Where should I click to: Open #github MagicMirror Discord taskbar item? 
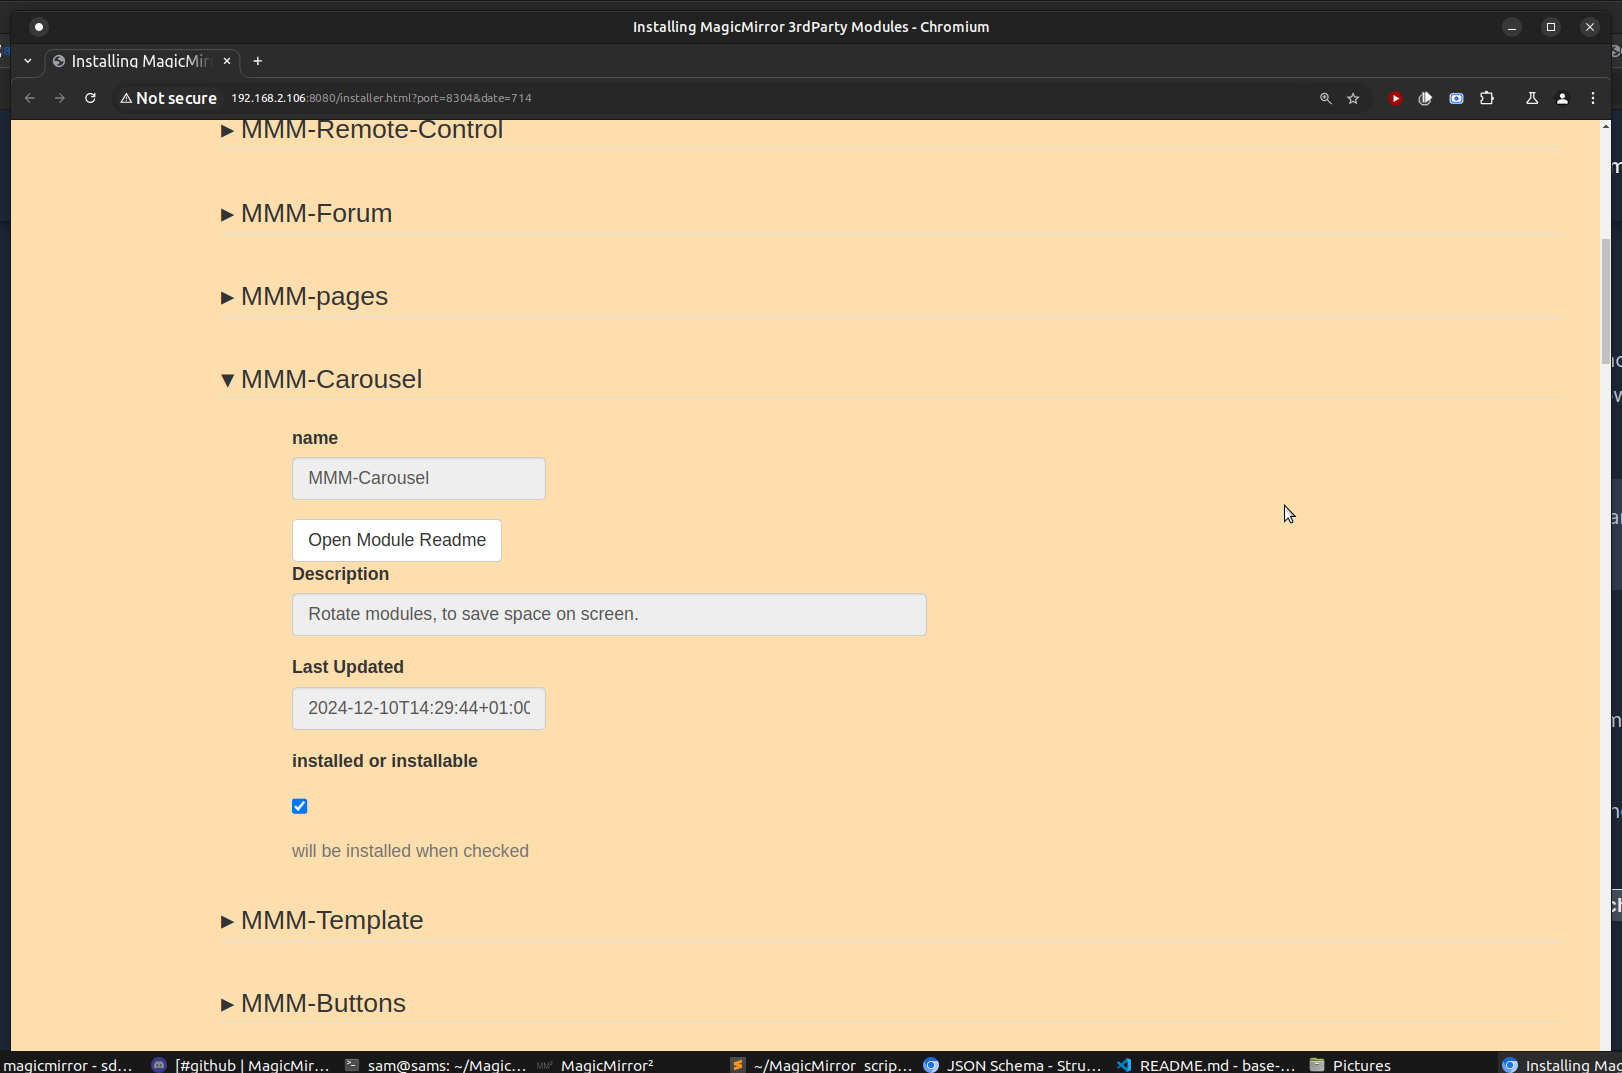[240, 1065]
